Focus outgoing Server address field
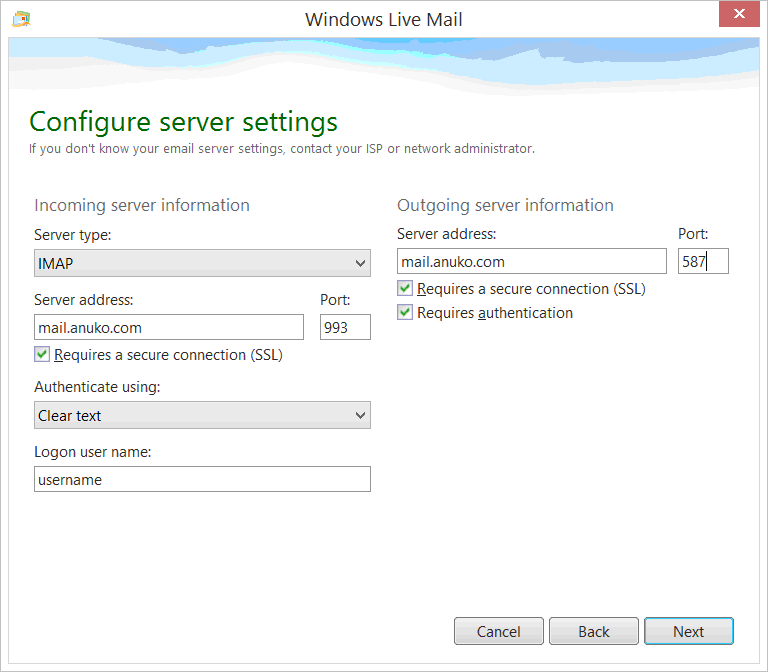 [x=532, y=261]
